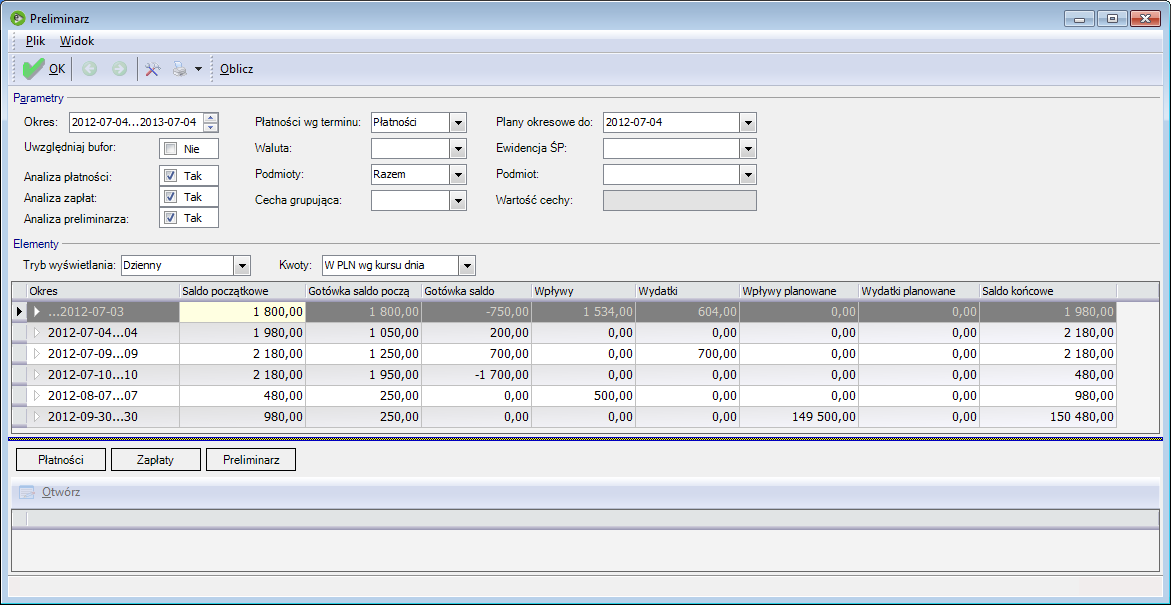Select the 604,00 Wydatki cell
The image size is (1171, 605).
(x=688, y=311)
